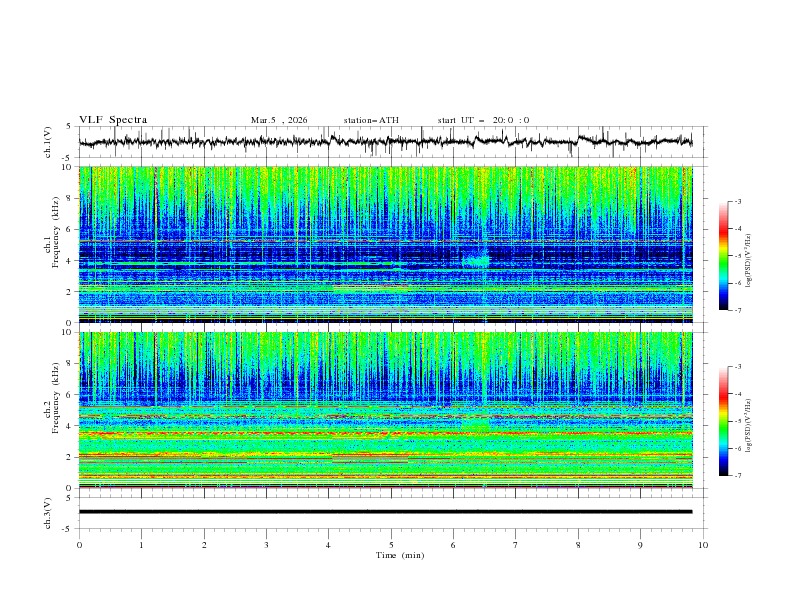The width and height of the screenshot is (792, 612).
Task: Click the "-7" tick on the lower color bar
Action: click(737, 475)
